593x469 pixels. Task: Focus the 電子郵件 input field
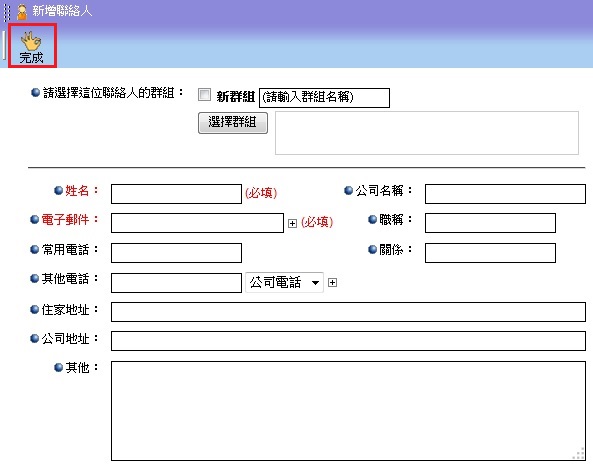(x=197, y=223)
